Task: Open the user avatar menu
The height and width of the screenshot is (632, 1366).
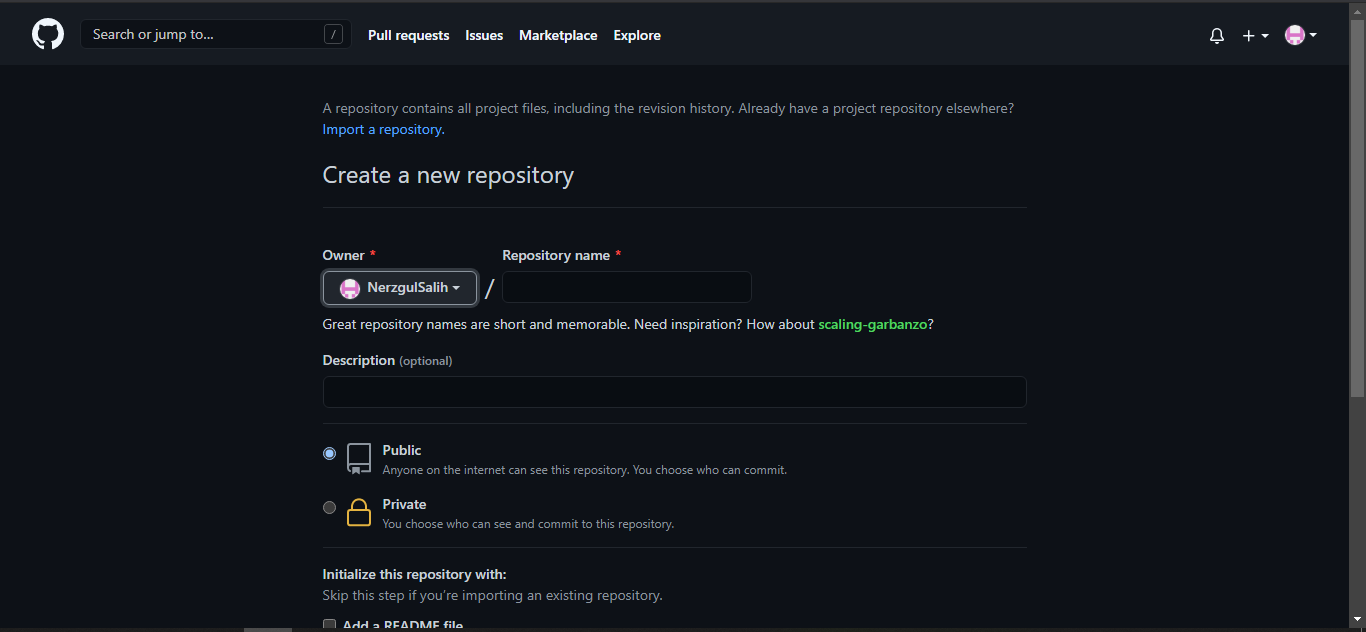Action: [1301, 35]
